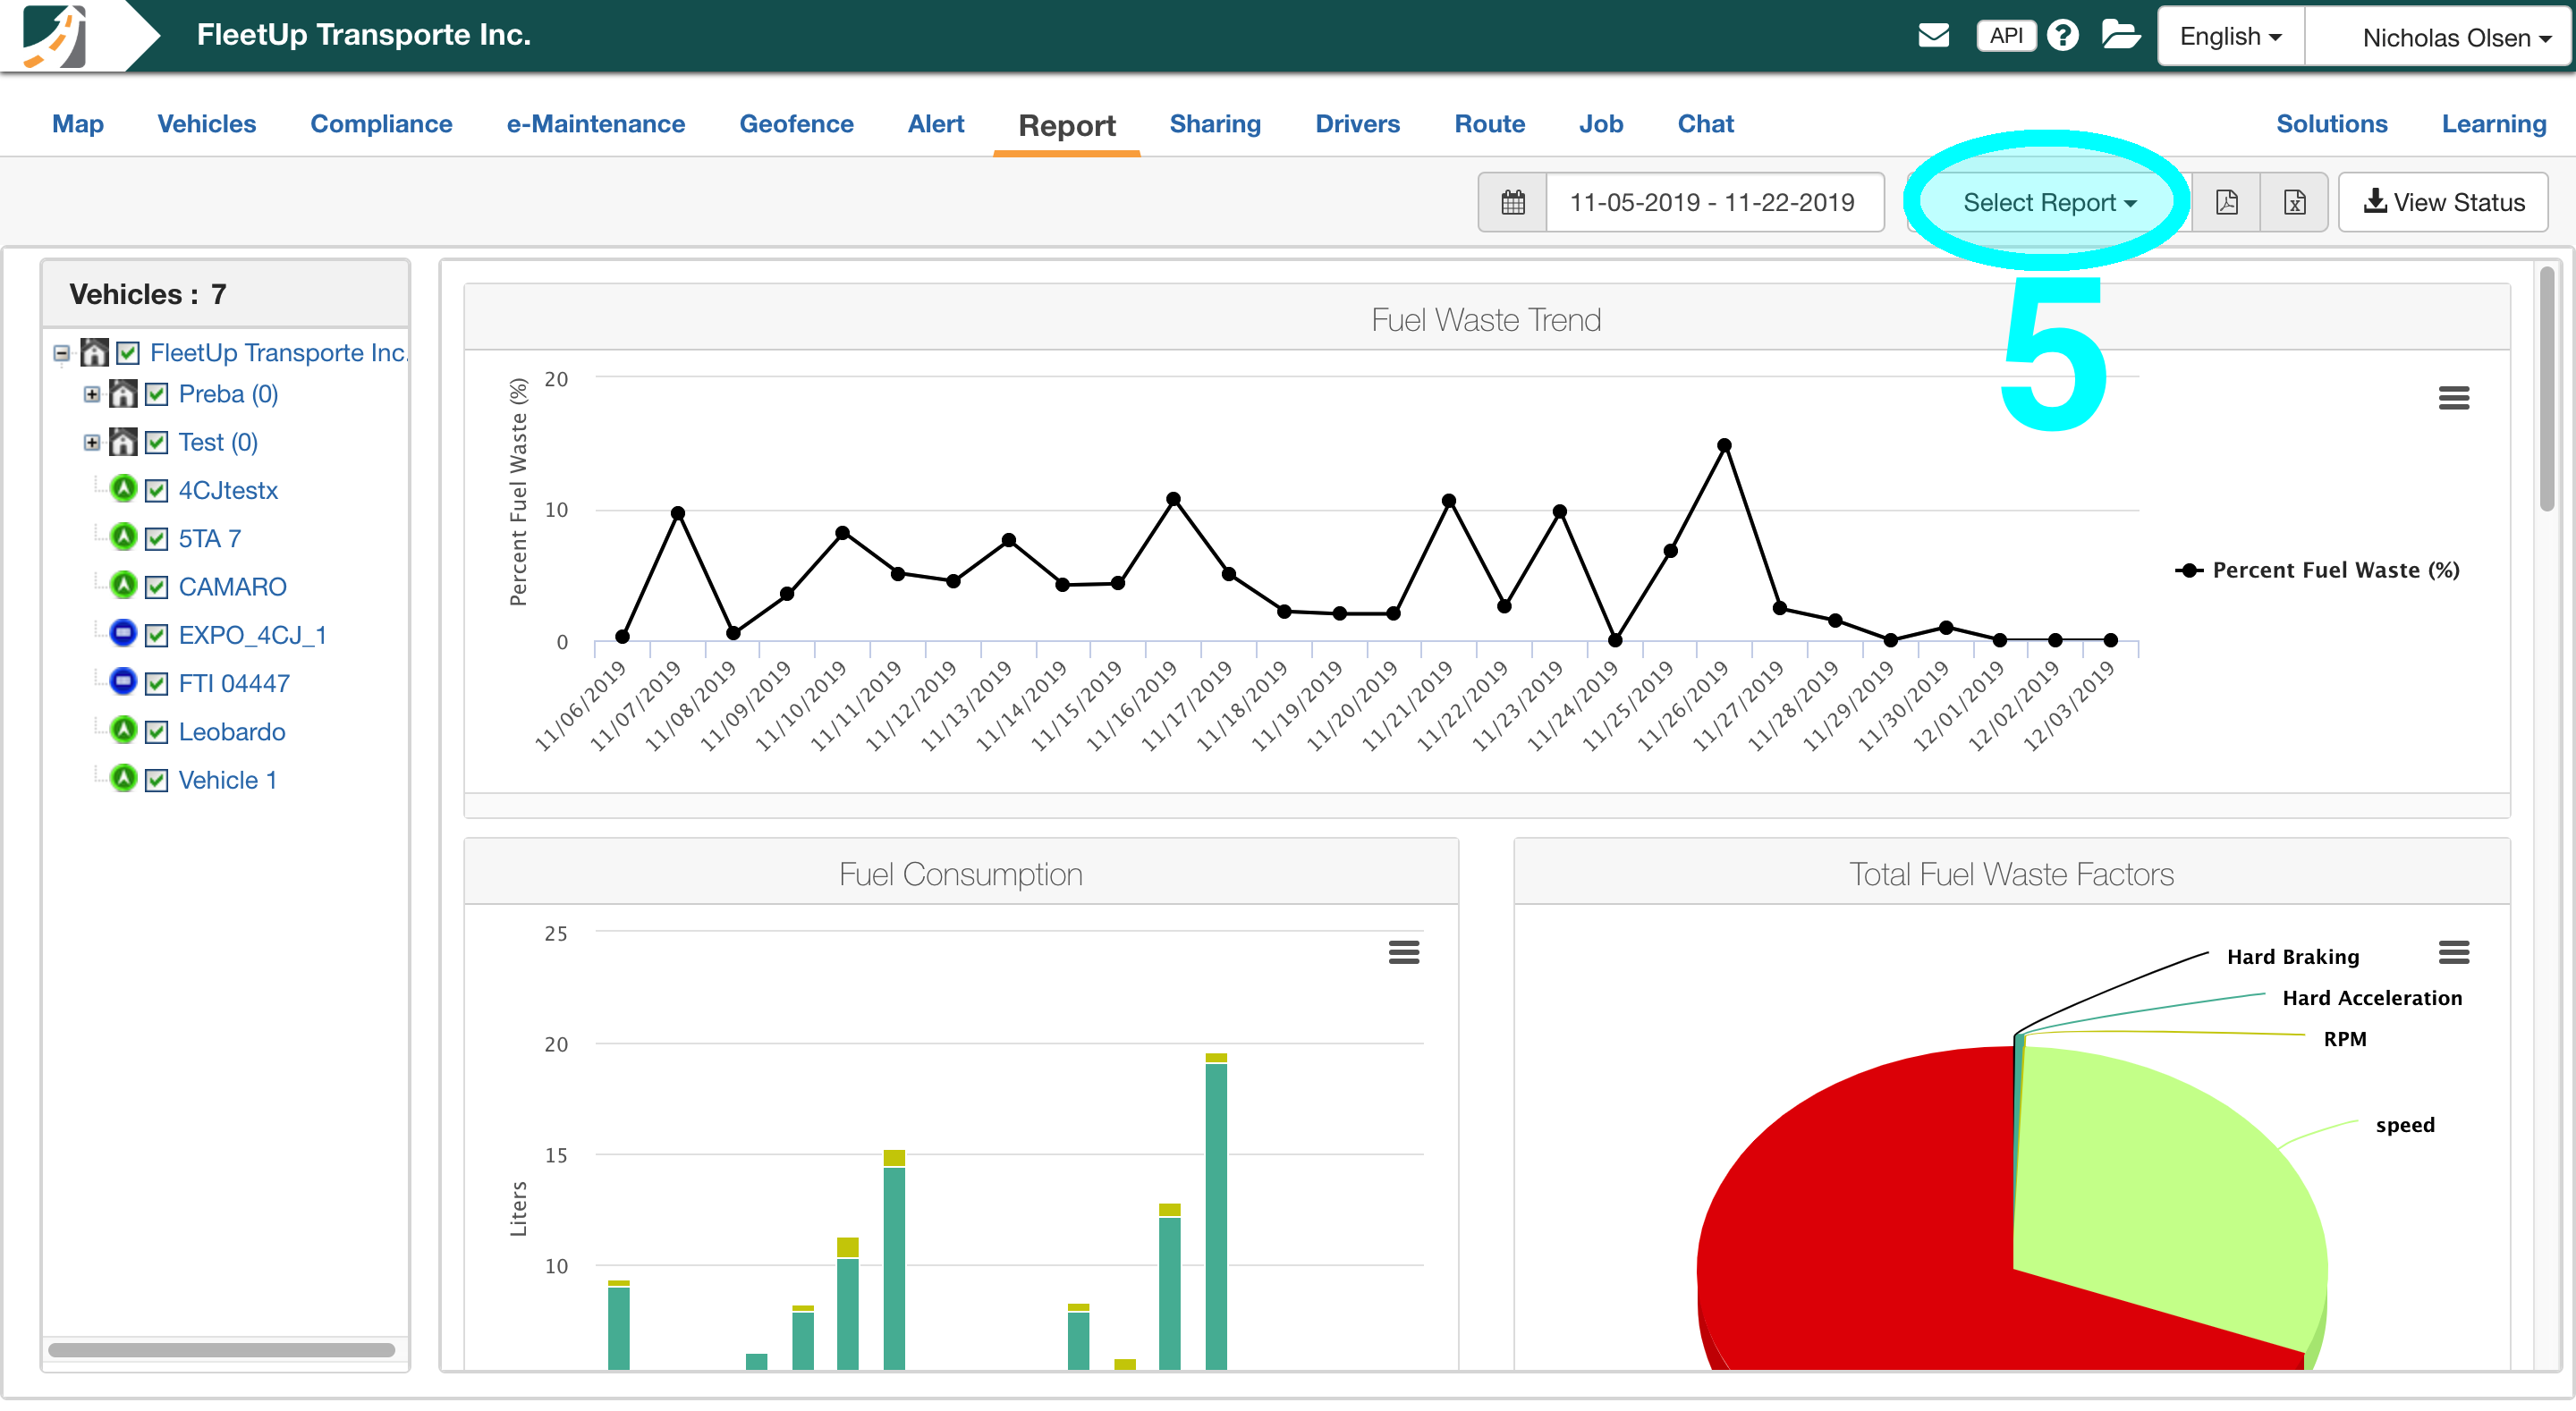Click 4CJtestx vehicle status icon
2576x1411 pixels.
[123, 489]
